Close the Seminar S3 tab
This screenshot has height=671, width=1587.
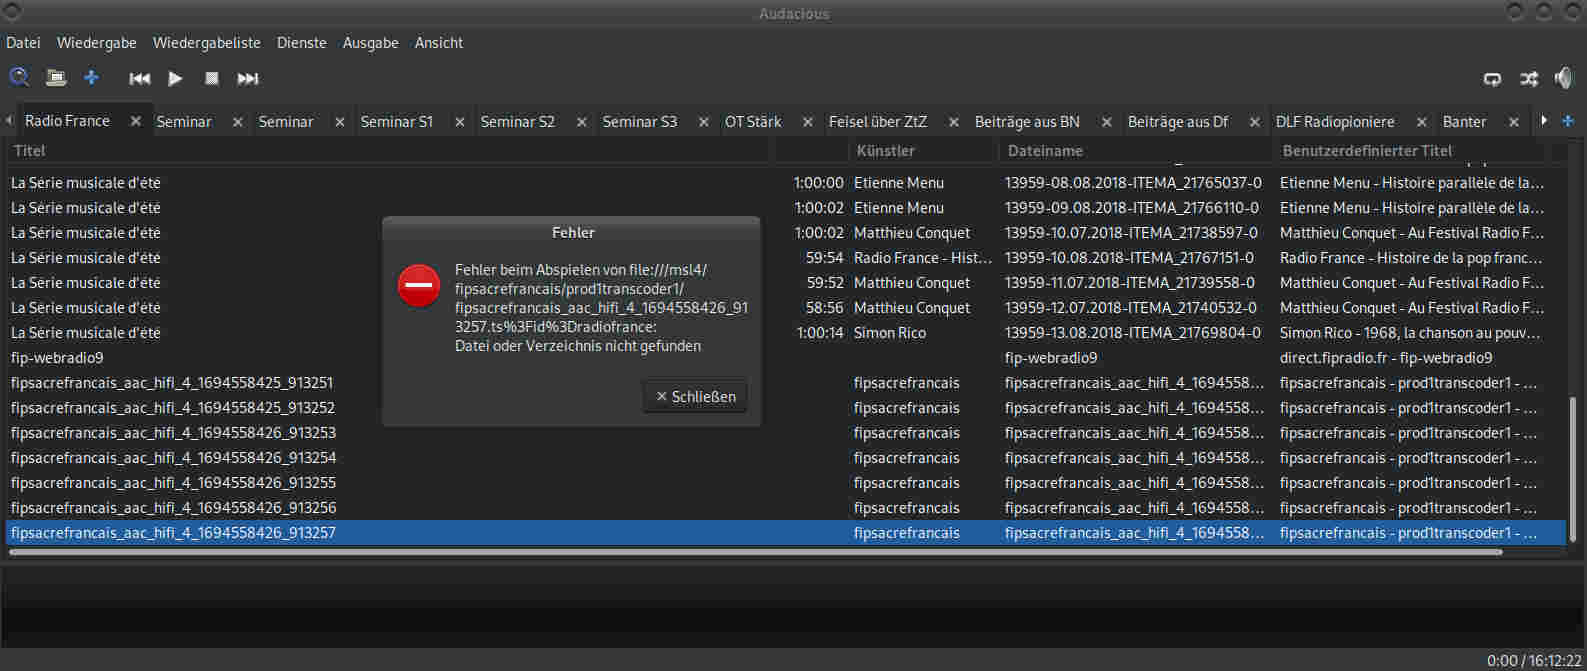click(x=703, y=122)
